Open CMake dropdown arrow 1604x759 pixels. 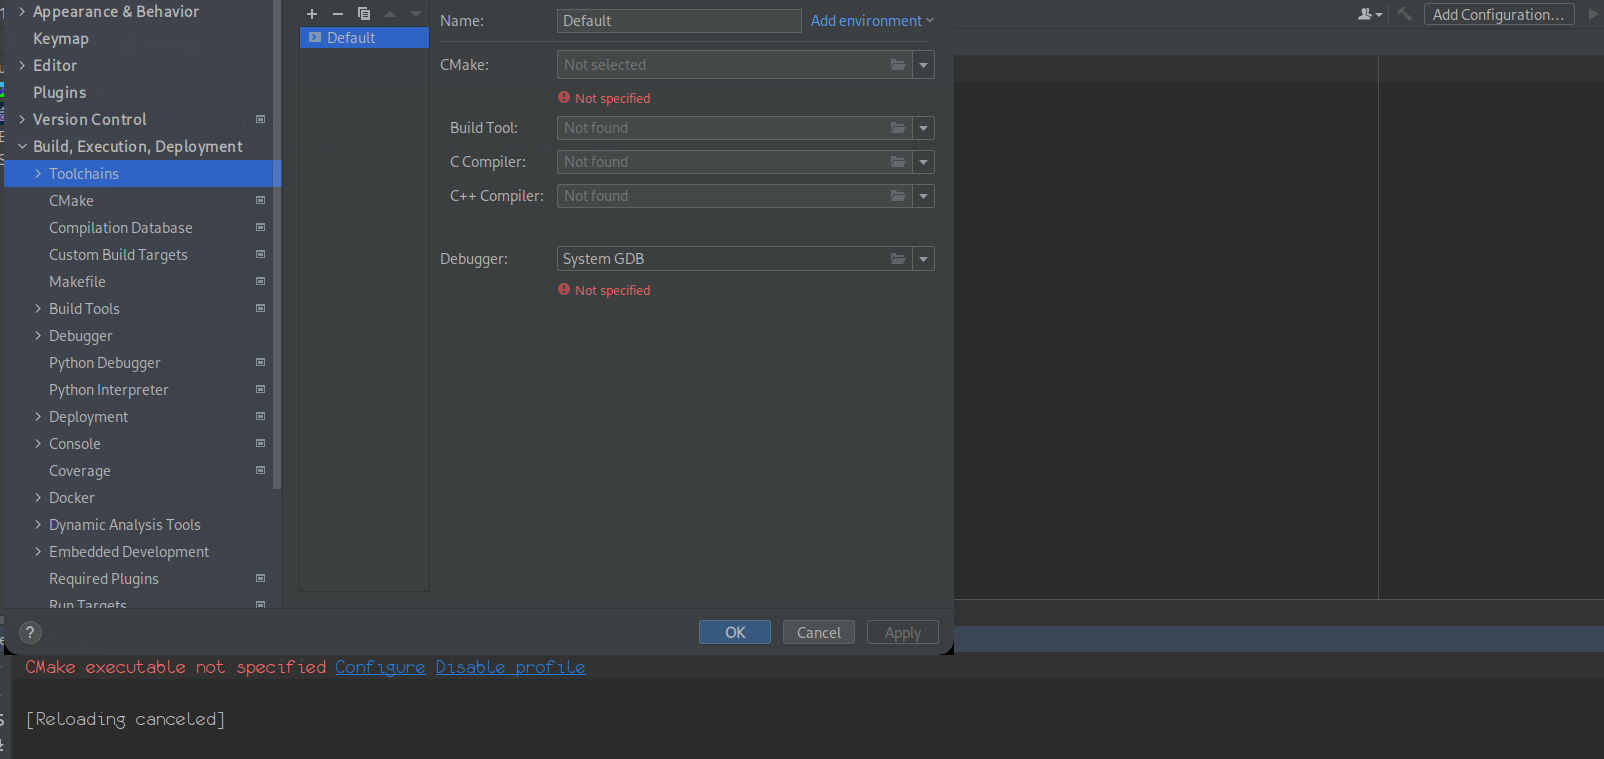(924, 65)
